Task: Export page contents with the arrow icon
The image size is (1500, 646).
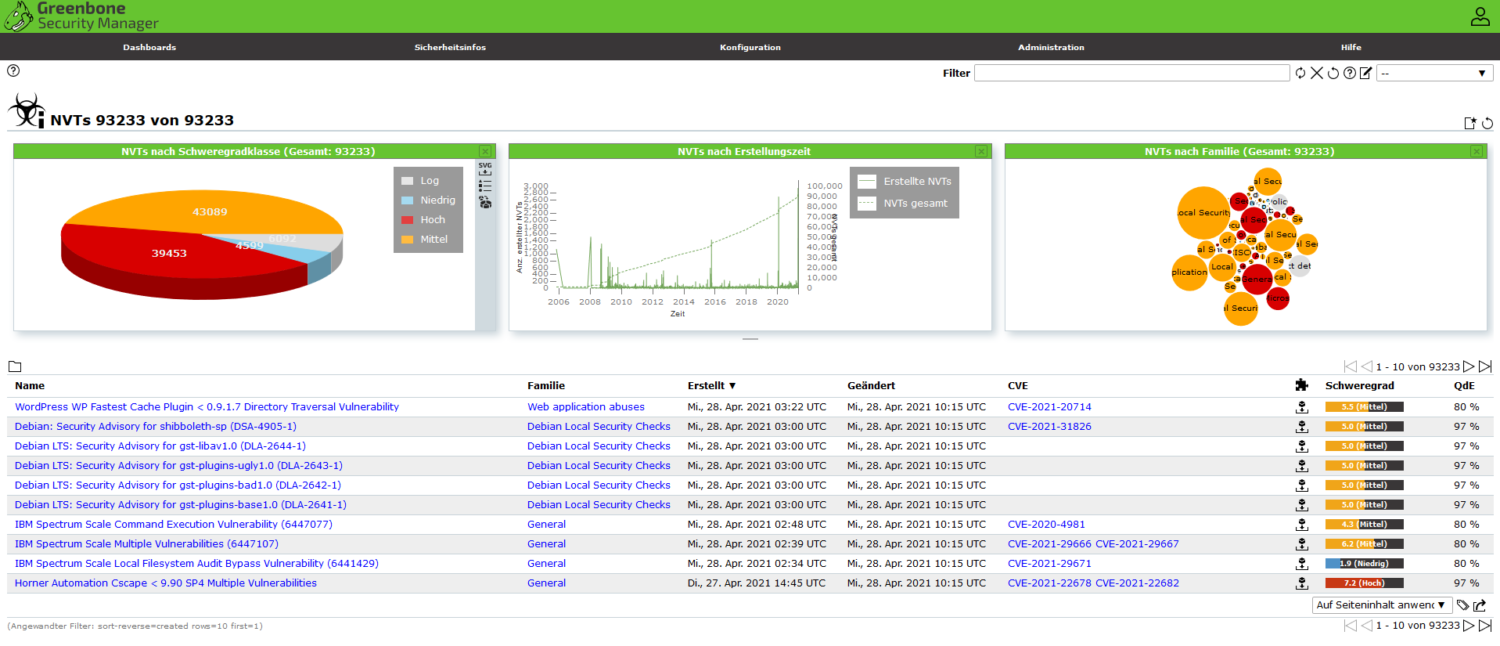Action: (x=1480, y=604)
